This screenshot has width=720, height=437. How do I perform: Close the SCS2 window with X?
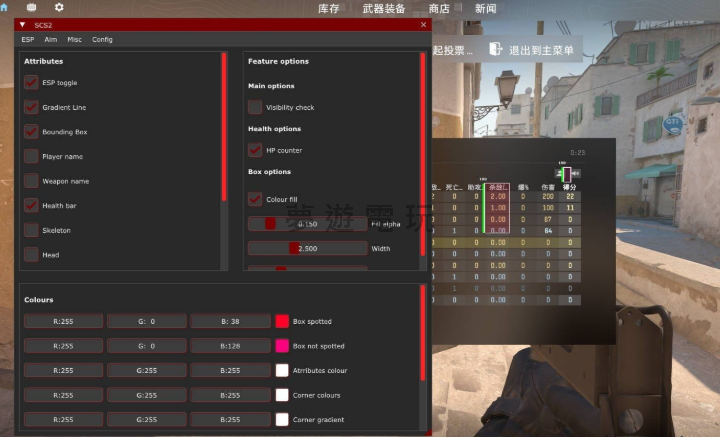423,24
